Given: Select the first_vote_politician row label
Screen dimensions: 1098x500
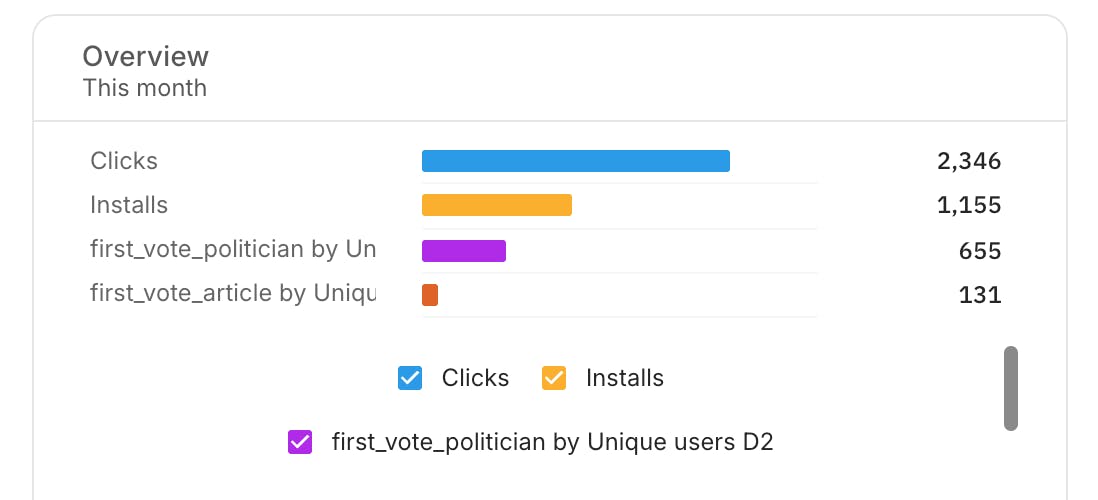Looking at the screenshot, I should [233, 249].
